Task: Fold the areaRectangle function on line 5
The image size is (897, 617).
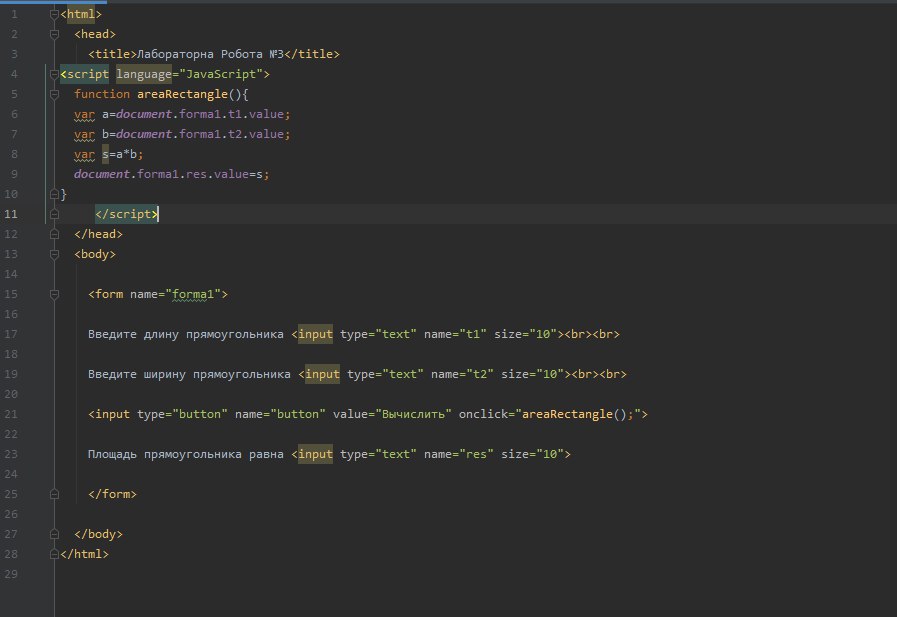Action: coord(55,94)
